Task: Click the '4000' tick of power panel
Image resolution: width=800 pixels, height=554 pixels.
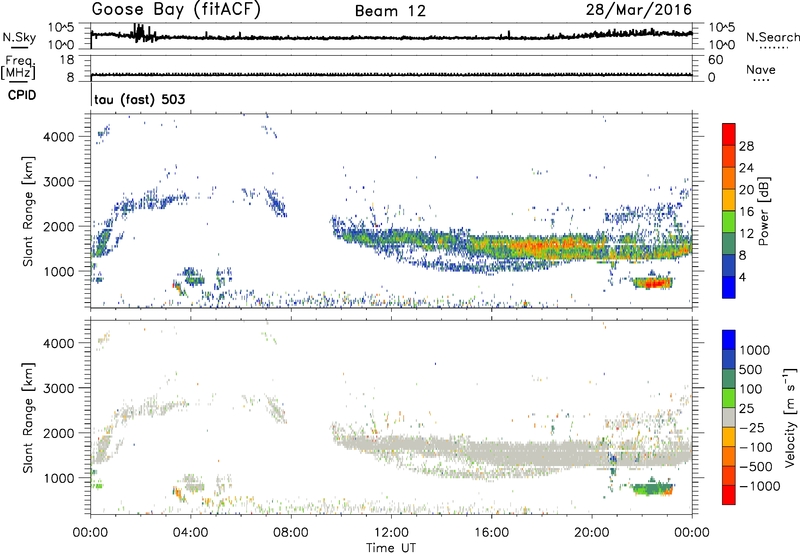Action: point(58,137)
